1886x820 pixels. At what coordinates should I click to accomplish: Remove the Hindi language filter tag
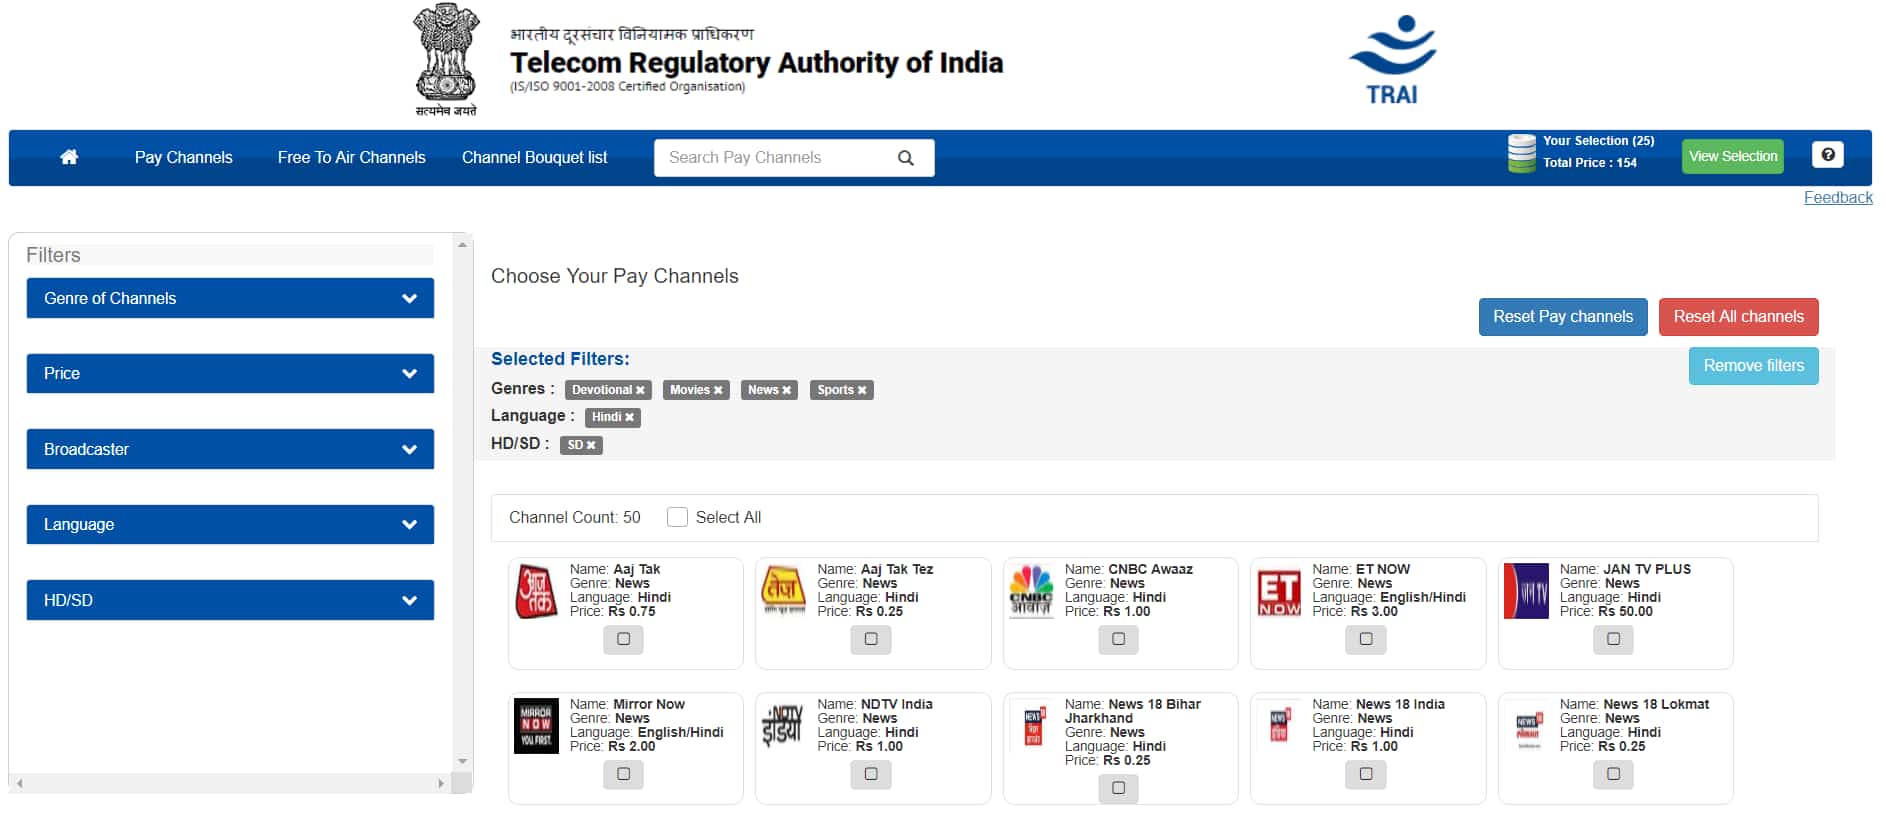click(629, 418)
